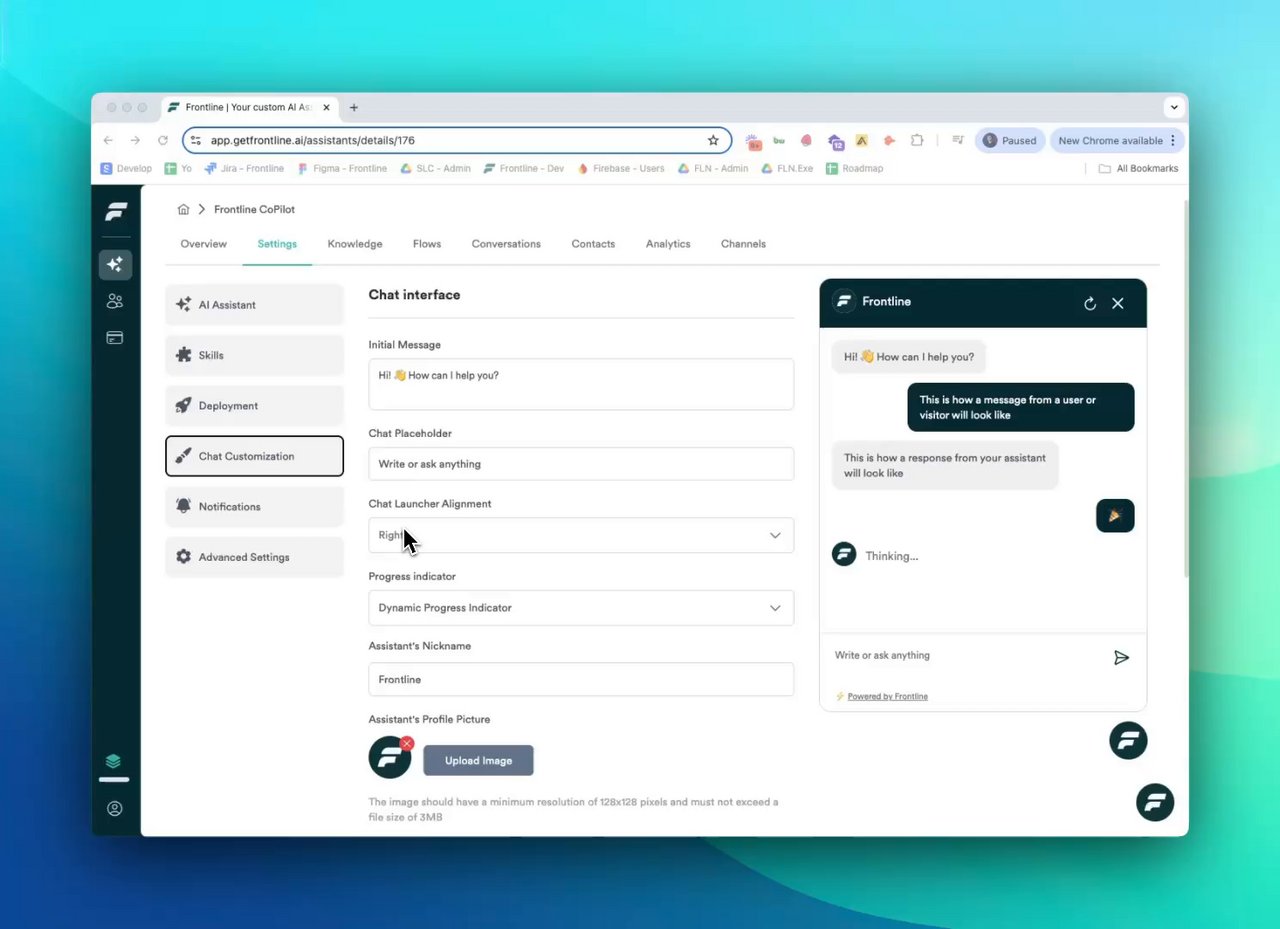
Task: Click the floating Frontline widget at bottom right
Action: (1155, 802)
